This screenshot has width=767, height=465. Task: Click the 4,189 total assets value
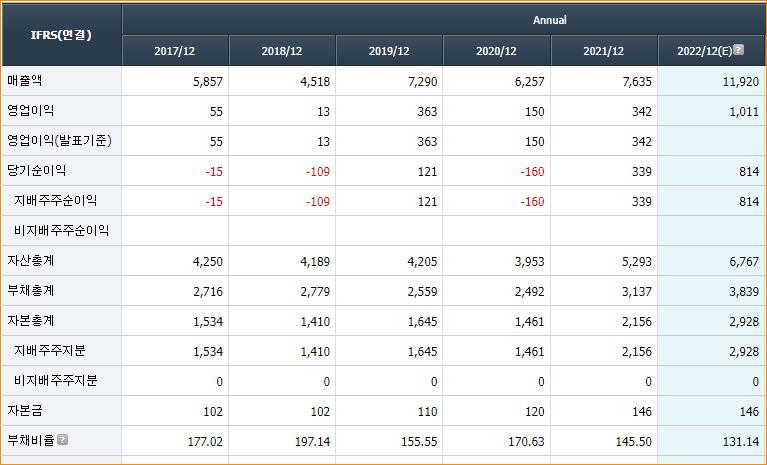click(x=315, y=262)
